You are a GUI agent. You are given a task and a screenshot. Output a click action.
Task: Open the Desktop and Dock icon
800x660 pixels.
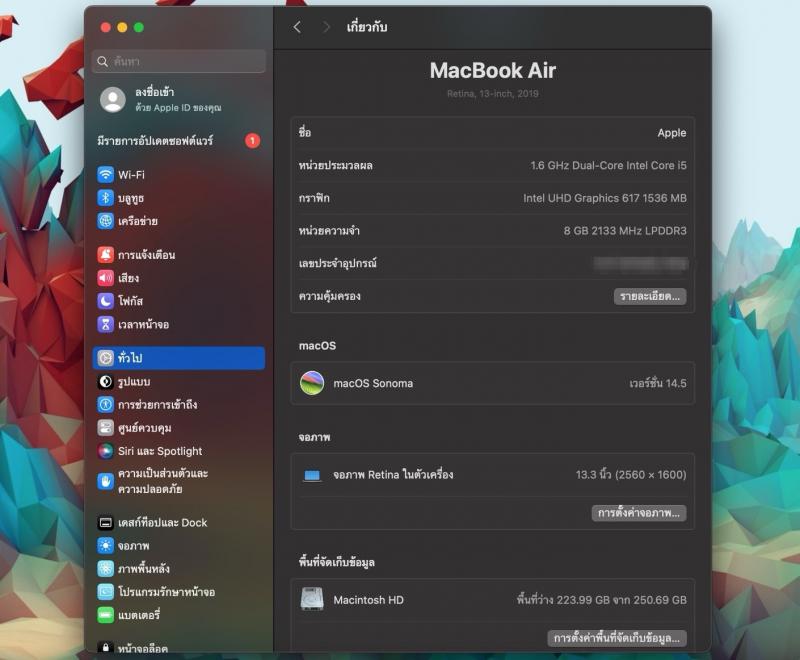[106, 523]
